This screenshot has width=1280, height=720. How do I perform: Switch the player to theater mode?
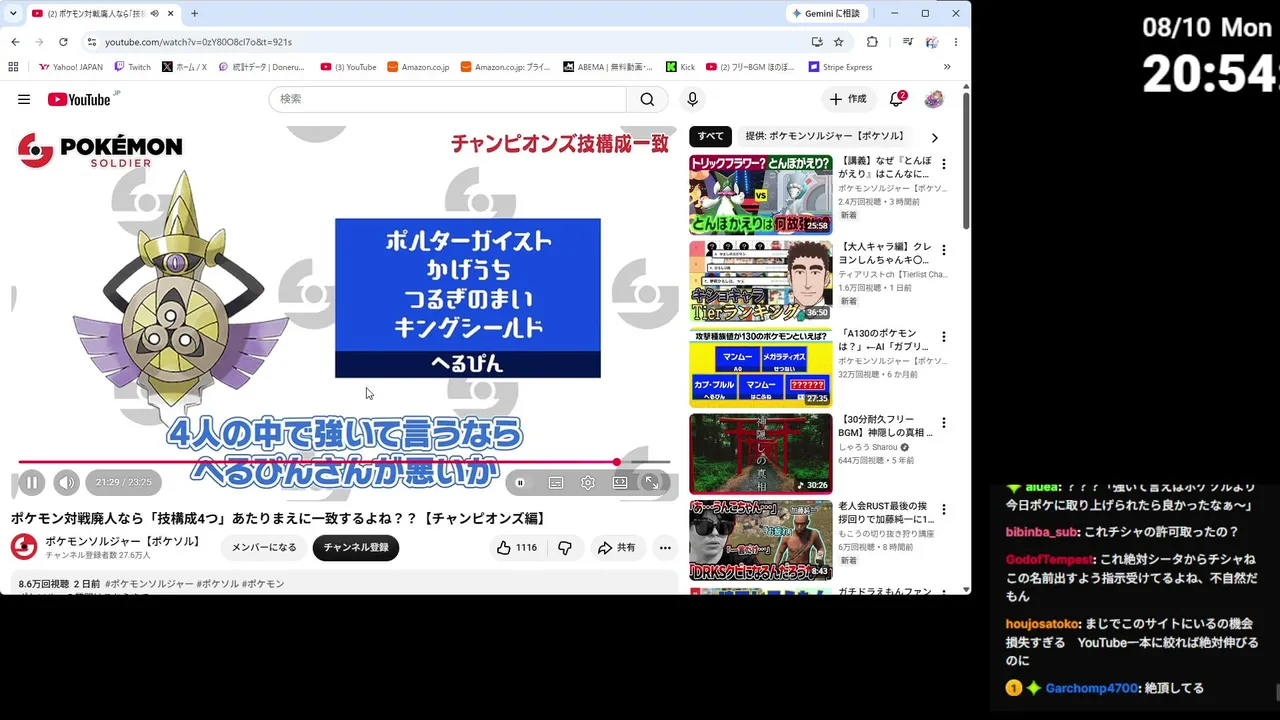[x=620, y=483]
